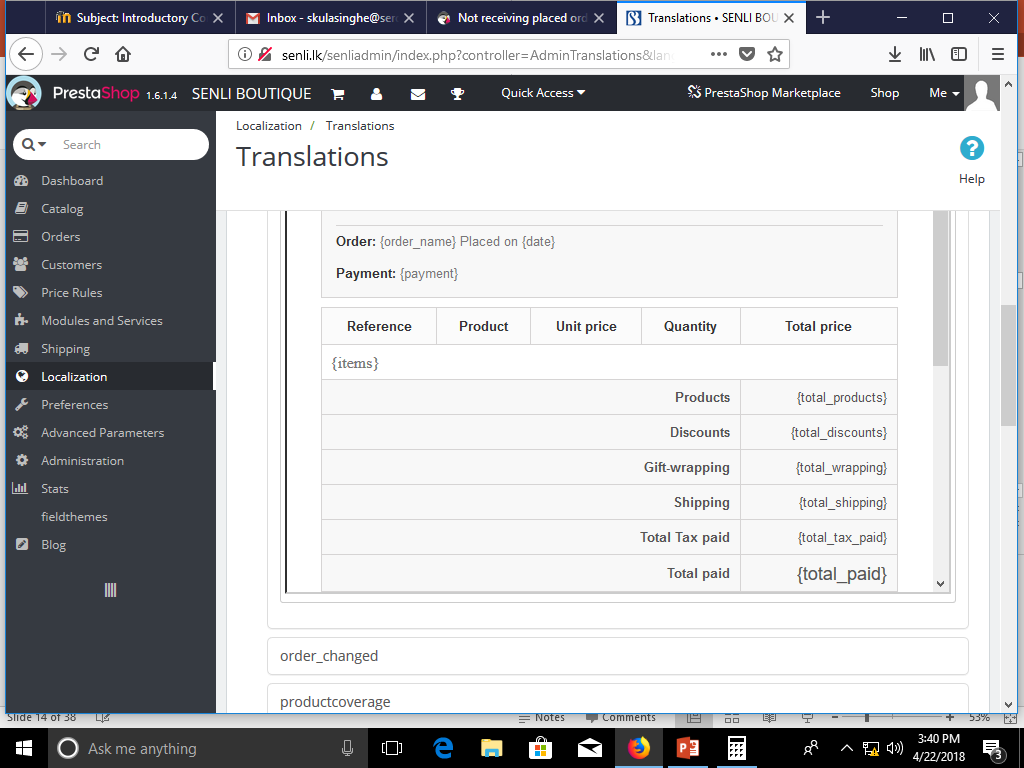Open Microsoft Edge from taskbar

tap(443, 748)
